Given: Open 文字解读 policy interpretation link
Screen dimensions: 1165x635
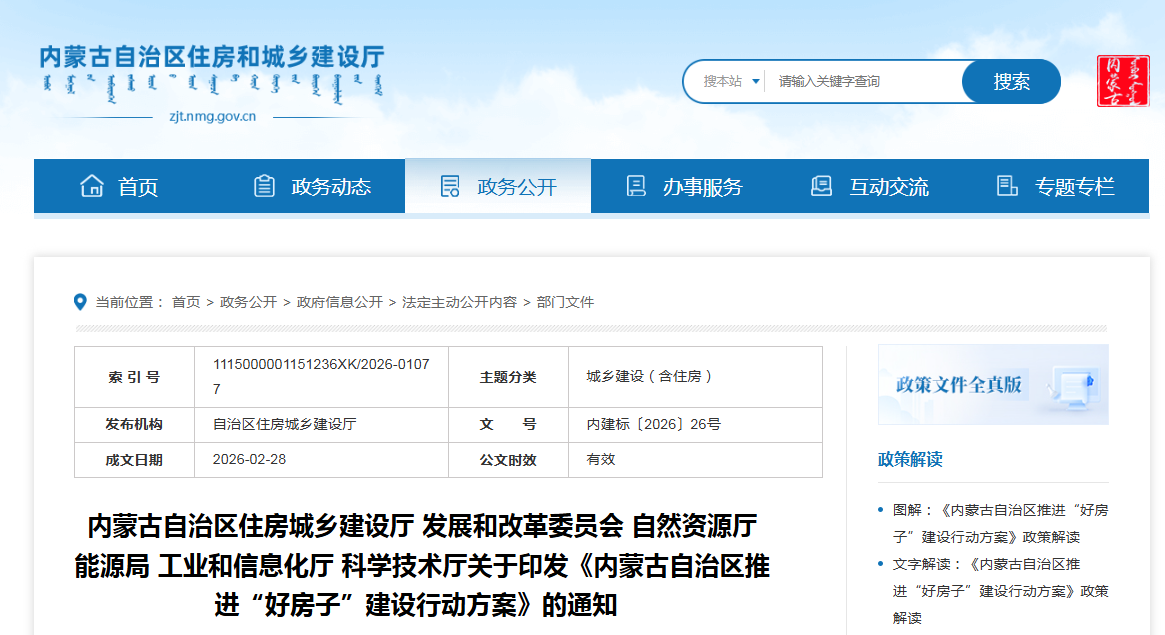Looking at the screenshot, I should pos(1000,577).
